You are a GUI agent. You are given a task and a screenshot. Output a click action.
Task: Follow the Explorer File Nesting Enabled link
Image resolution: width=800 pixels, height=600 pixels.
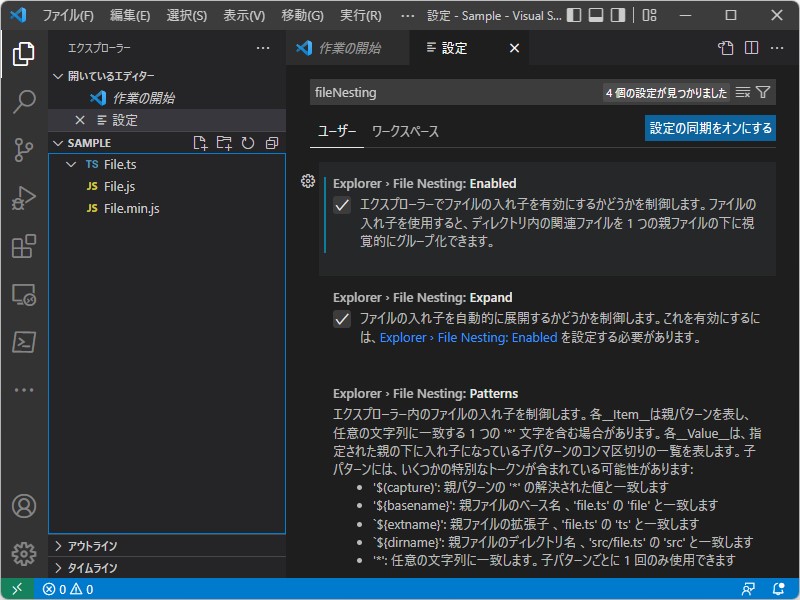point(467,338)
